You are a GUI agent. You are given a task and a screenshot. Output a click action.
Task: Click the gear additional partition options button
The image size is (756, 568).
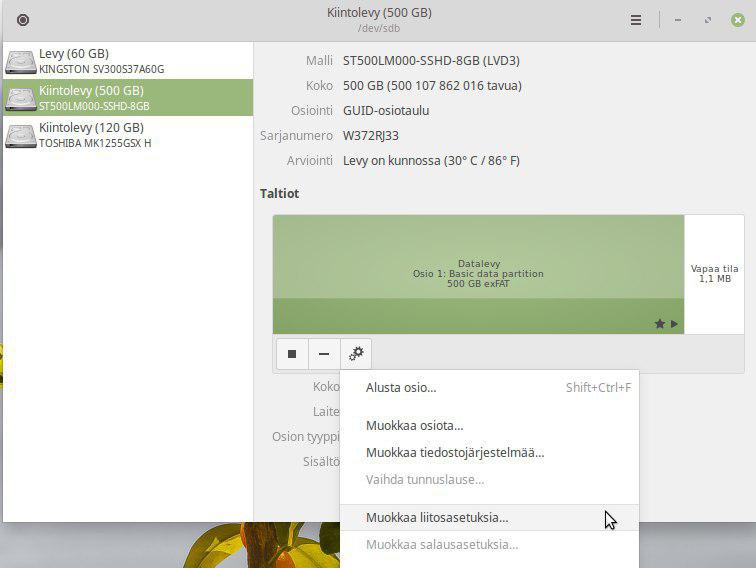[356, 354]
